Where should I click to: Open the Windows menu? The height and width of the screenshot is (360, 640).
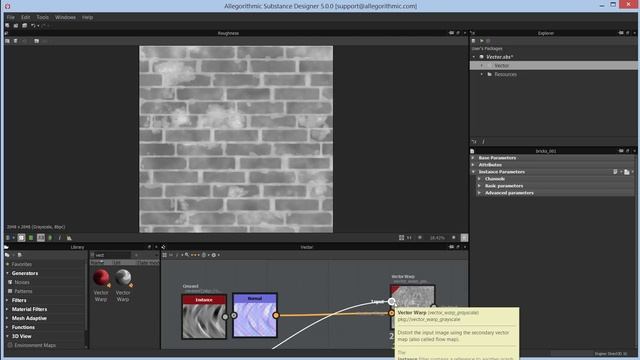(x=65, y=17)
